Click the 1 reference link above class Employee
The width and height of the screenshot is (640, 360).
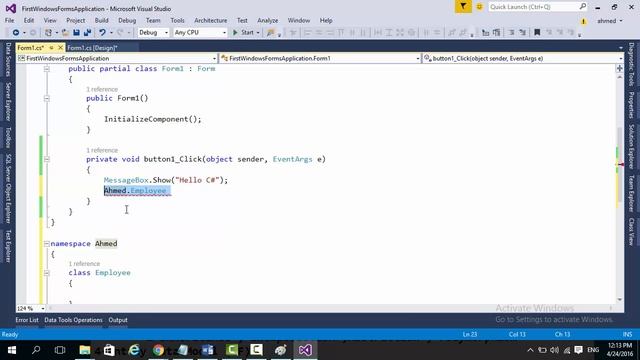point(84,264)
